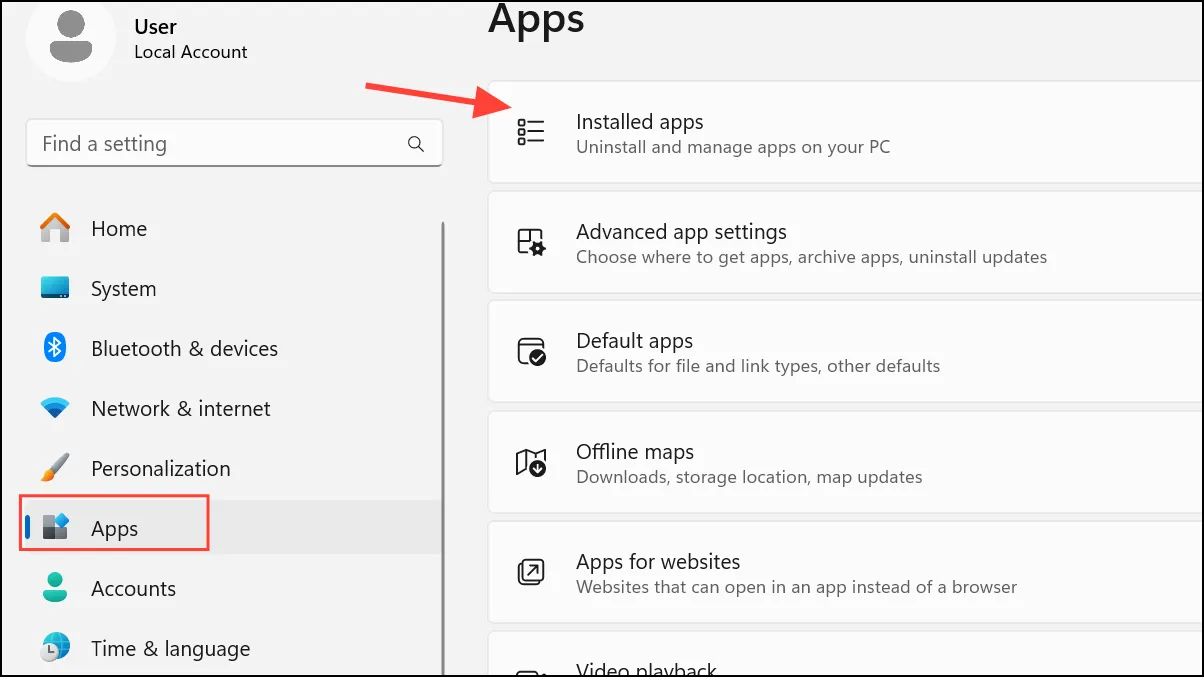The width and height of the screenshot is (1204, 677).
Task: Open Accounts settings
Action: click(x=230, y=589)
